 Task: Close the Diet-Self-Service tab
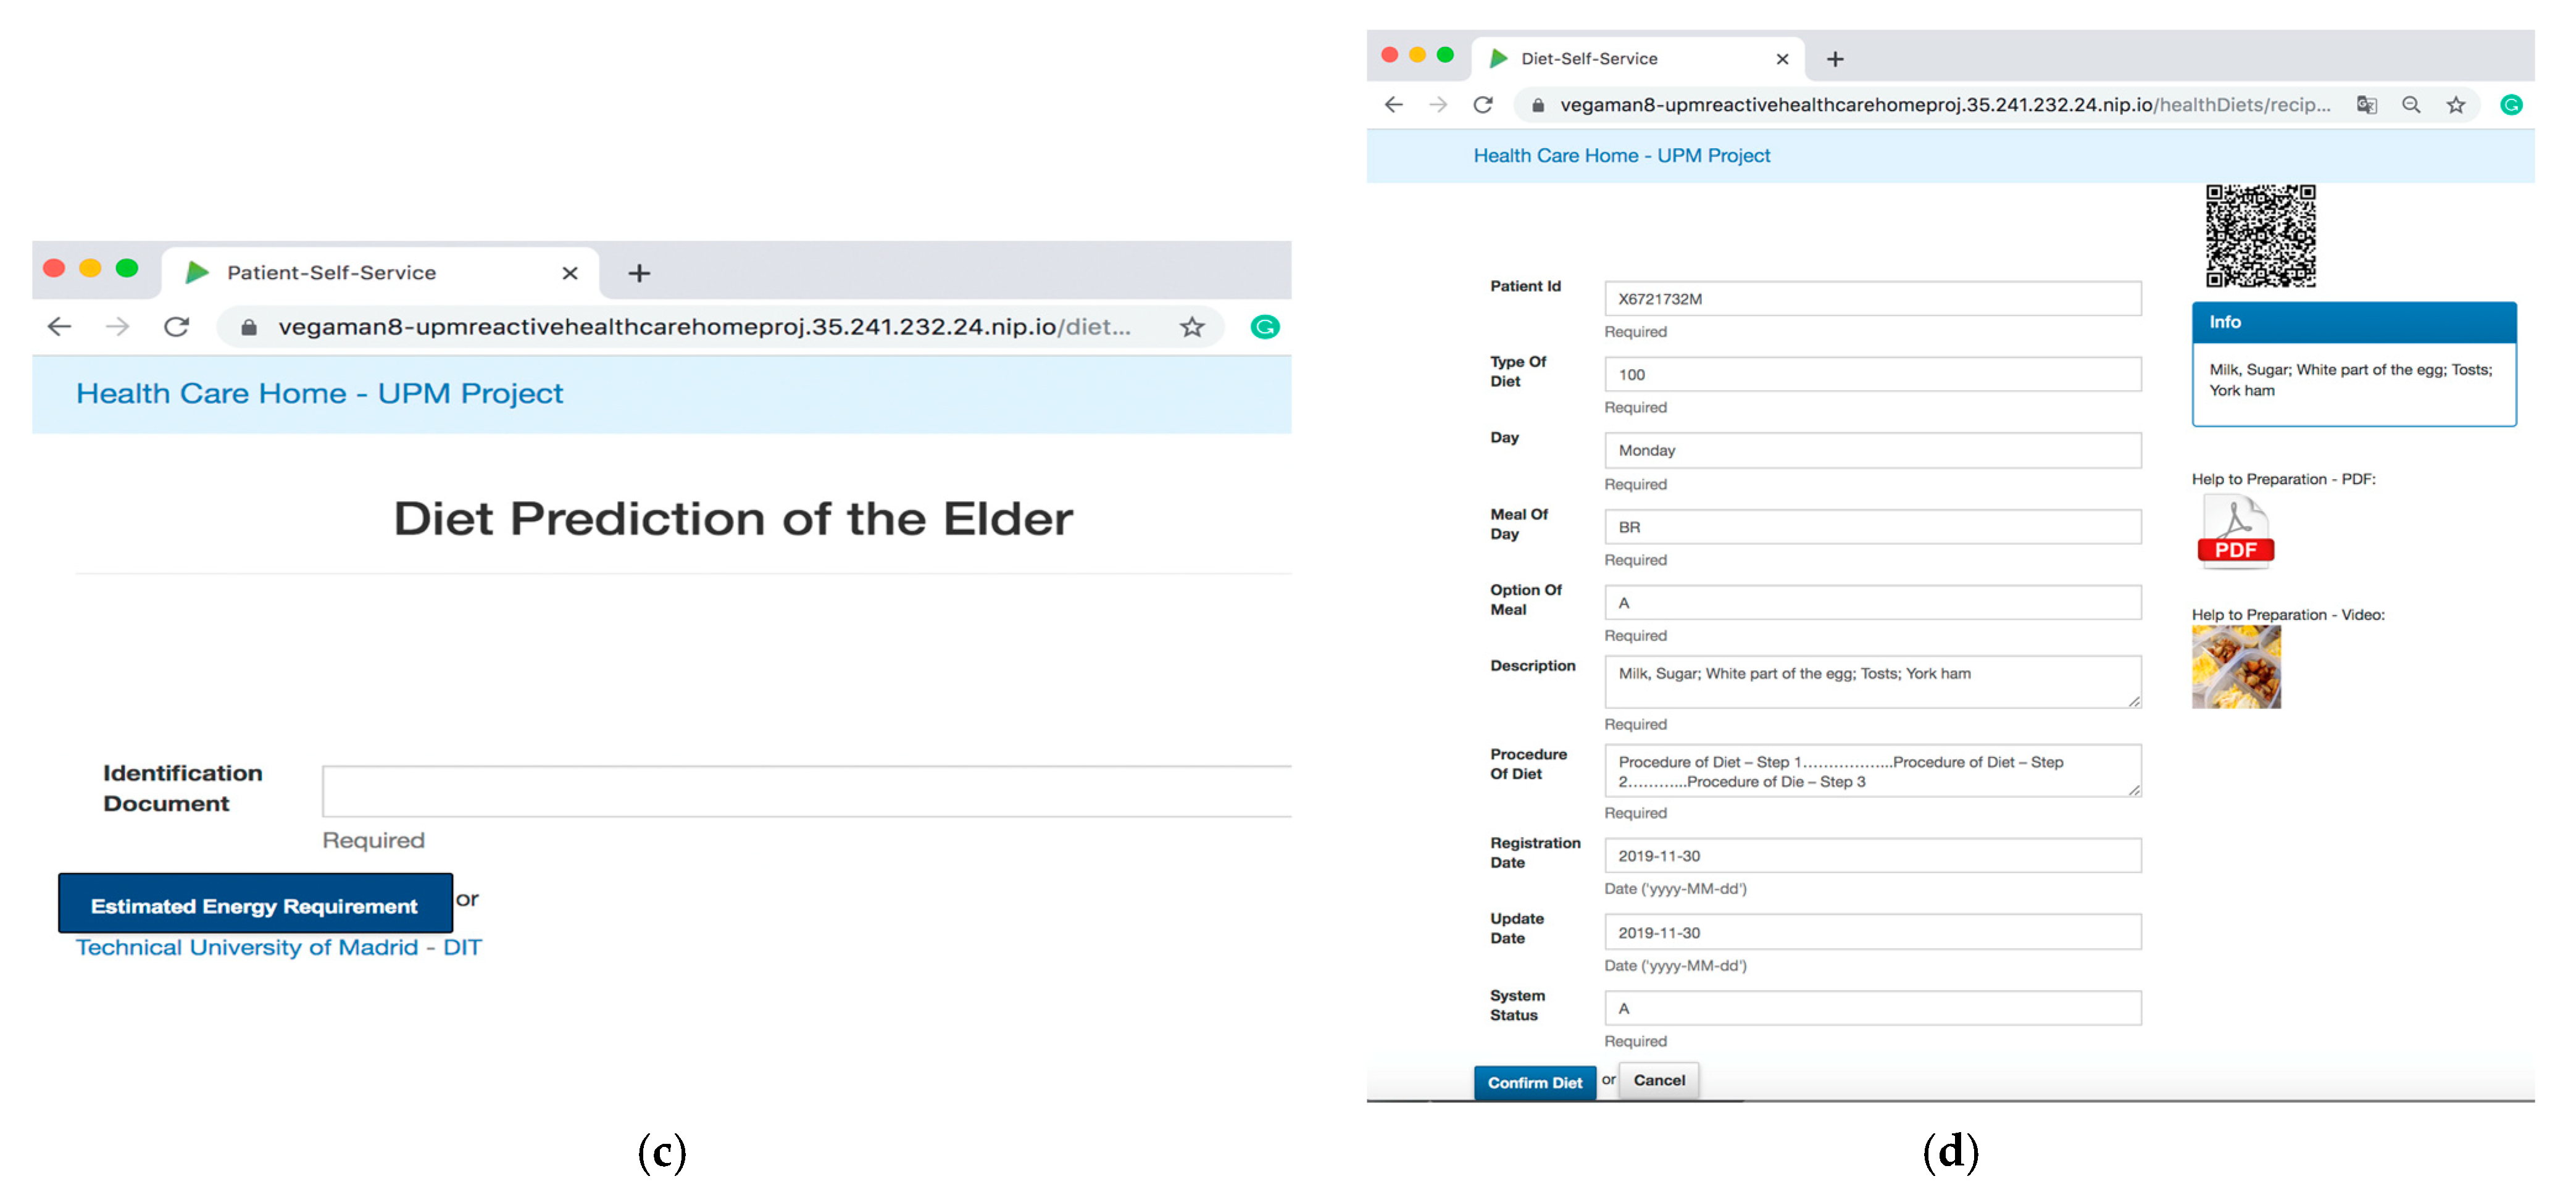pos(1782,59)
